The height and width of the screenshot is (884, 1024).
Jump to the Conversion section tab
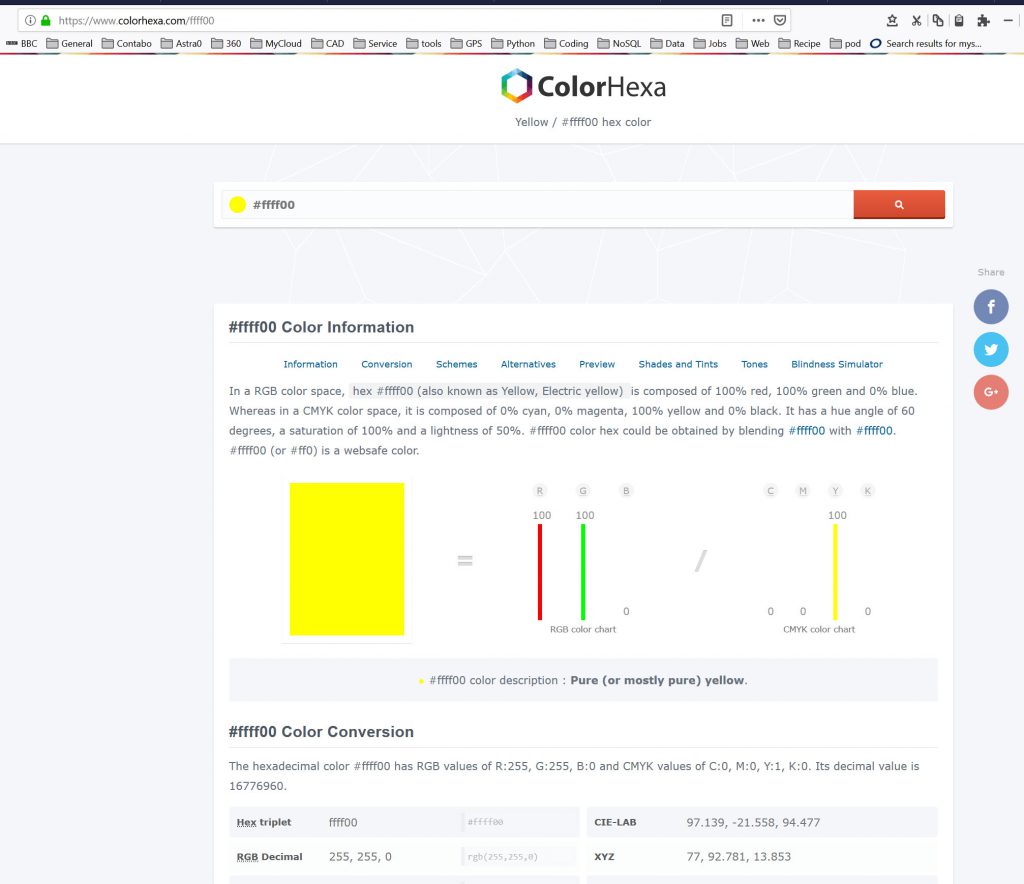(x=386, y=364)
